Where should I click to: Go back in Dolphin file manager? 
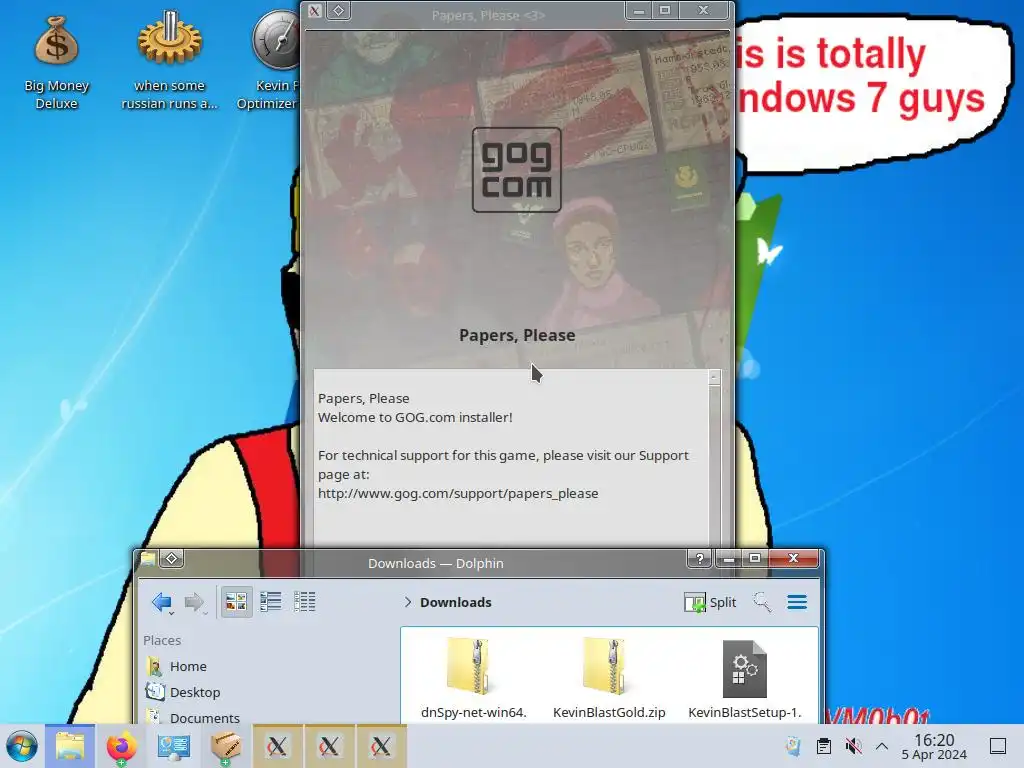point(161,601)
